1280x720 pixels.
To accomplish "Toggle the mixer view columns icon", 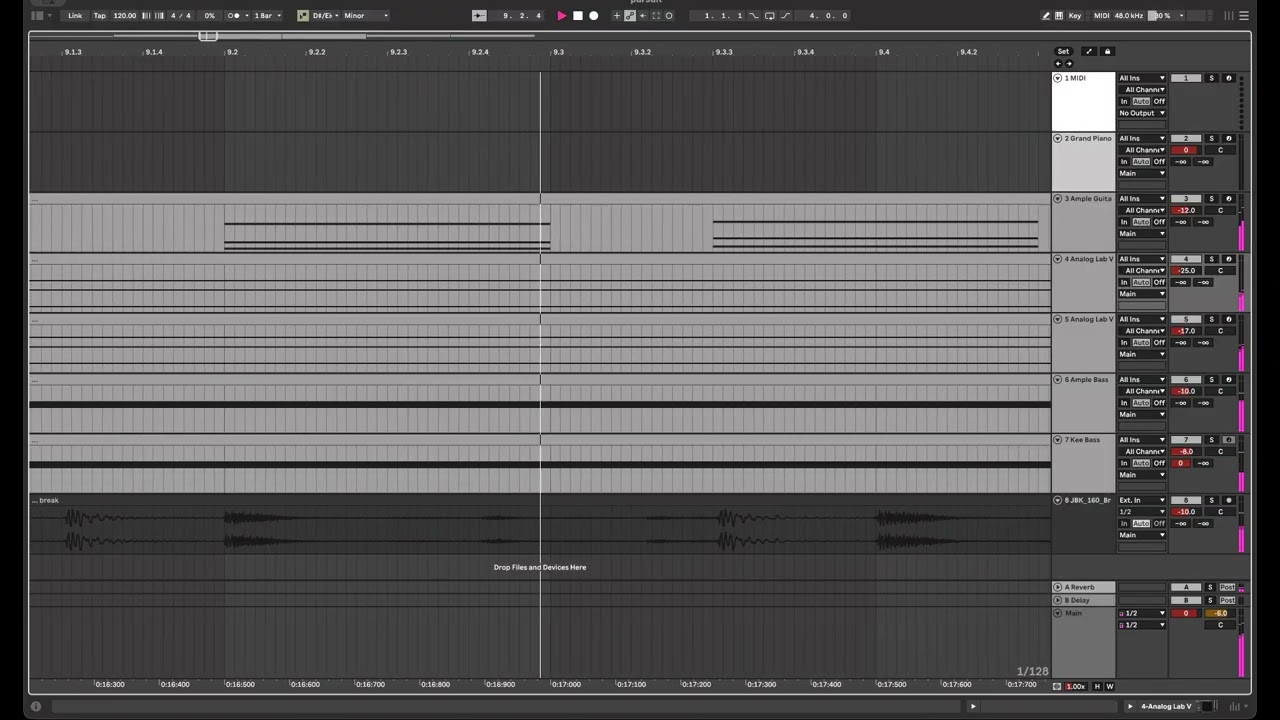I will 1229,16.
